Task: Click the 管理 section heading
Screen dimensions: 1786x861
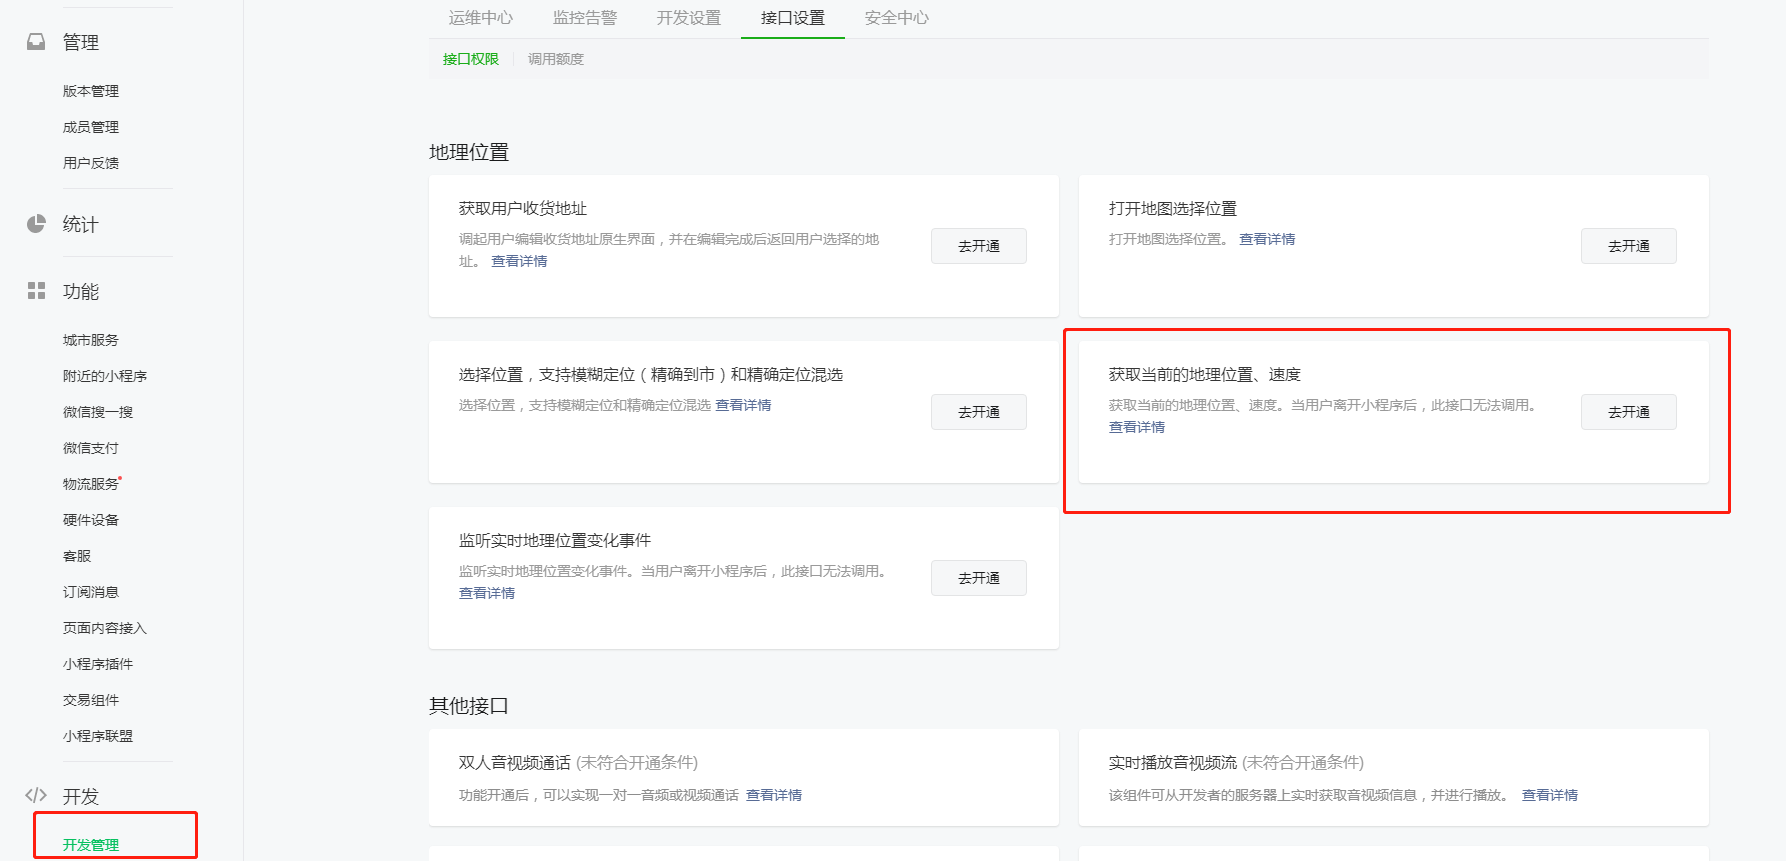Action: [x=81, y=42]
